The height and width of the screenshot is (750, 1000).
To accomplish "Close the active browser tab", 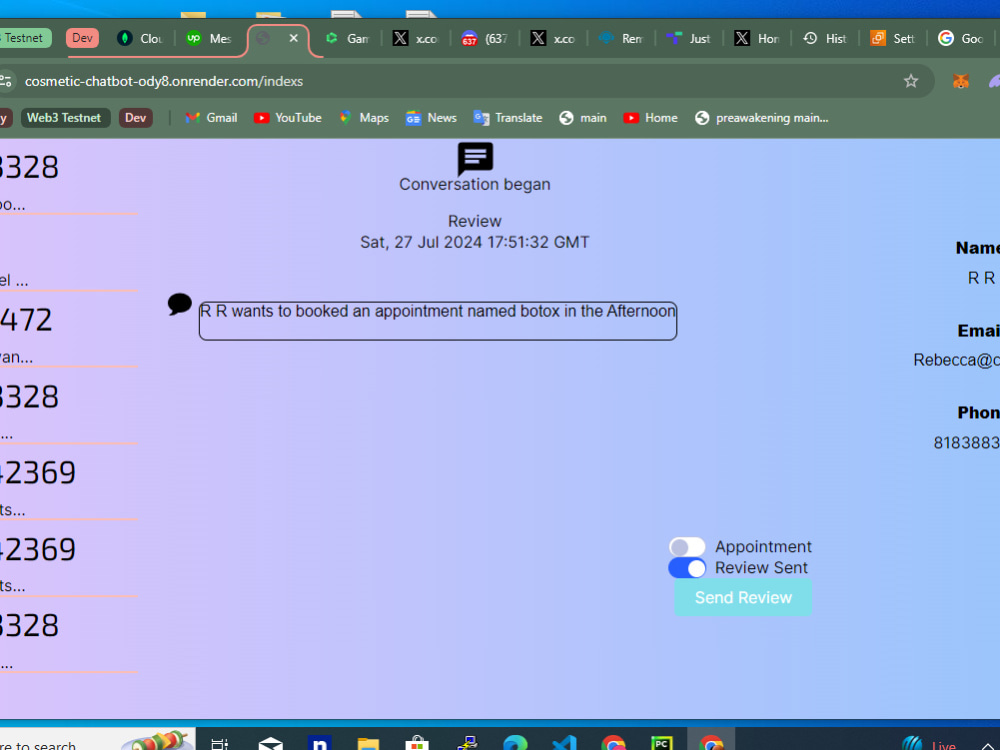I will [293, 38].
